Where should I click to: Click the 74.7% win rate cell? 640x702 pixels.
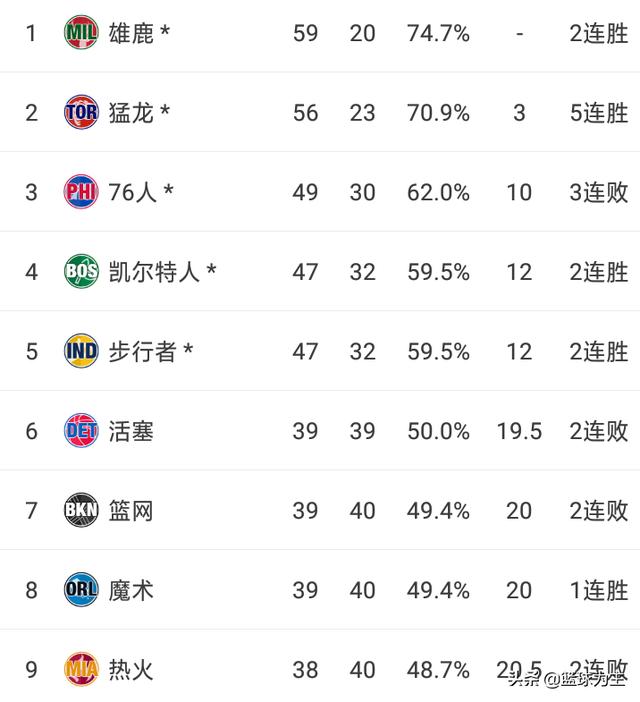click(x=438, y=34)
